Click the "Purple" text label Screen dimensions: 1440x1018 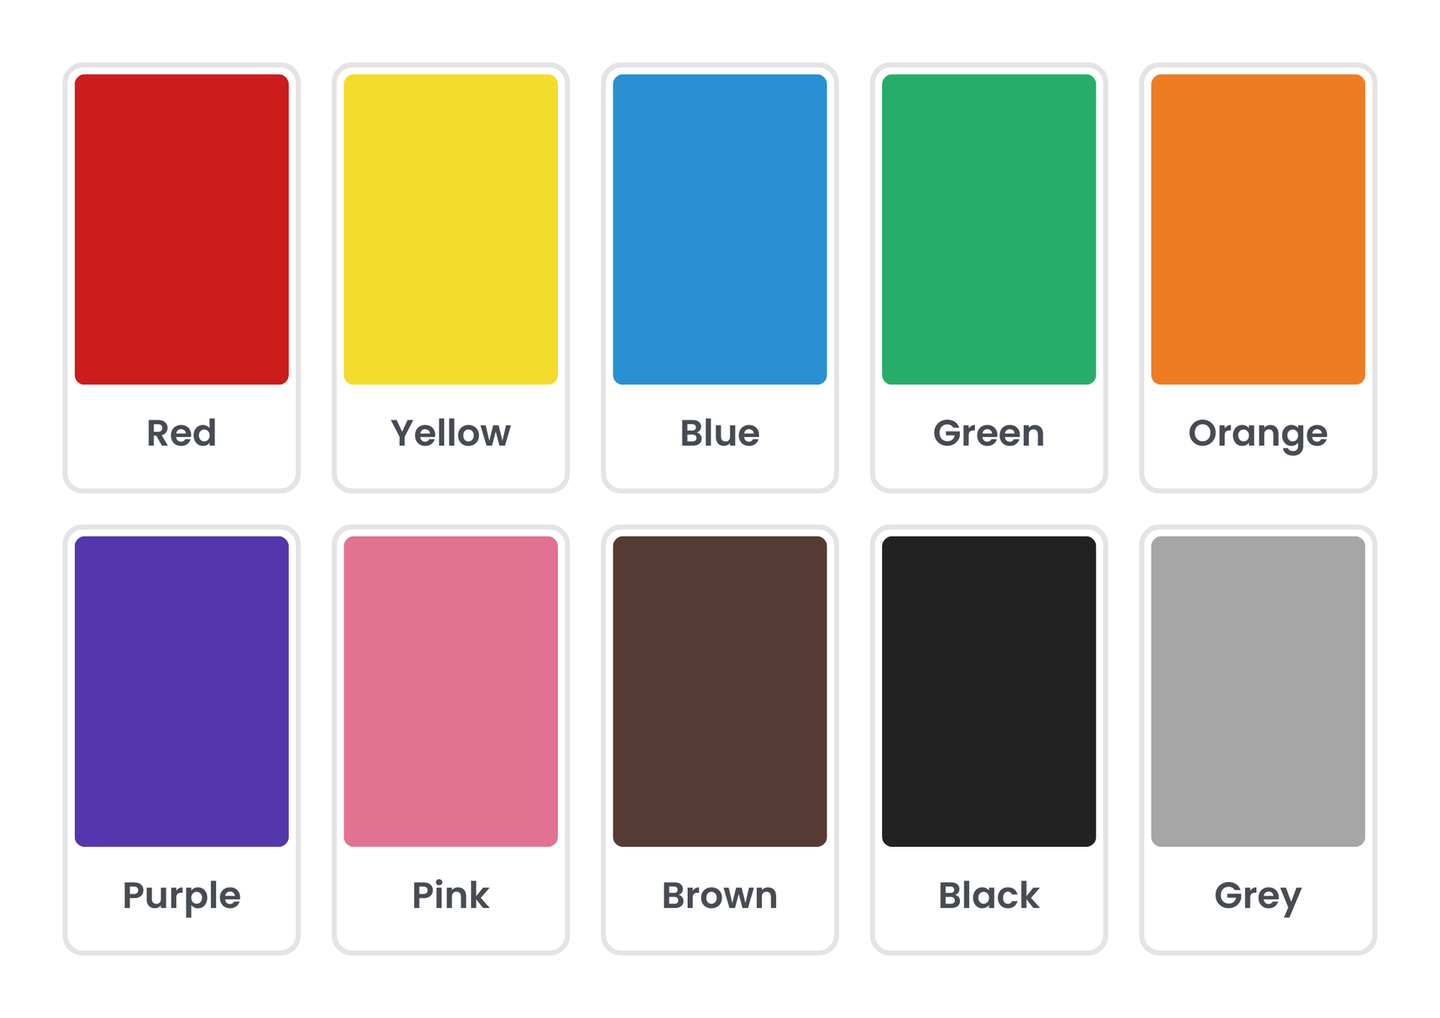(181, 895)
